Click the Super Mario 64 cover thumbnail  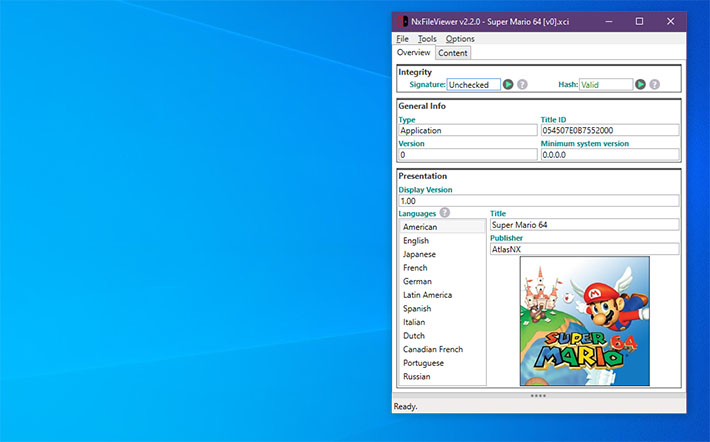click(585, 321)
